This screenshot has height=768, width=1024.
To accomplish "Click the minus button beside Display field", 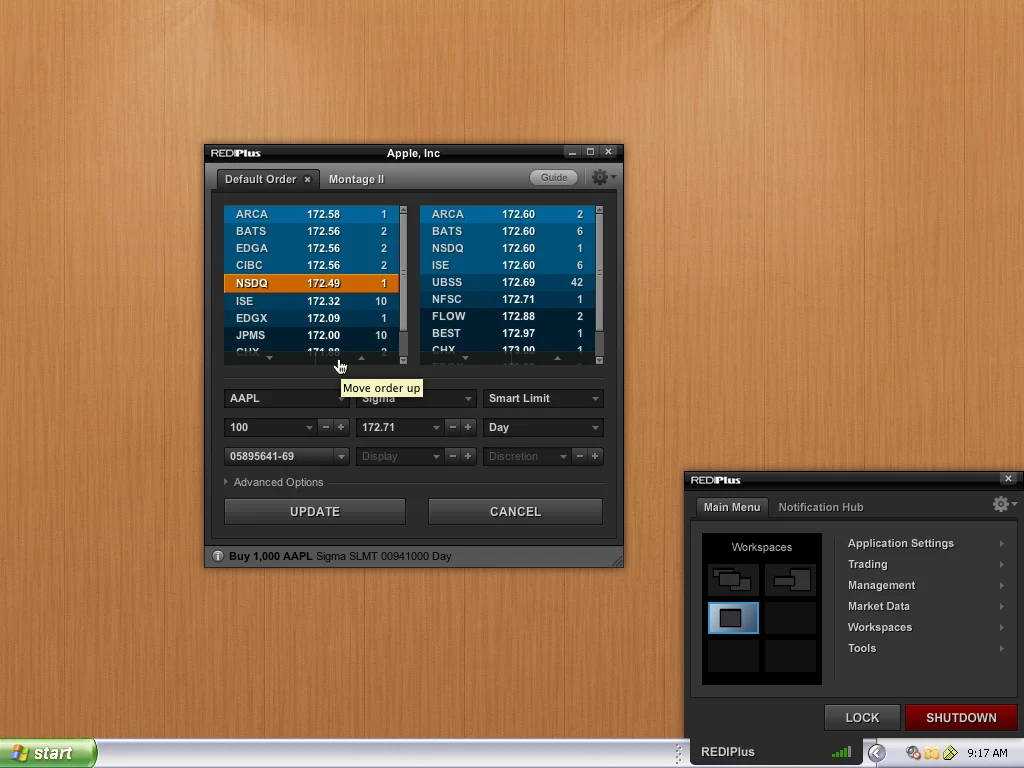I will coord(453,456).
